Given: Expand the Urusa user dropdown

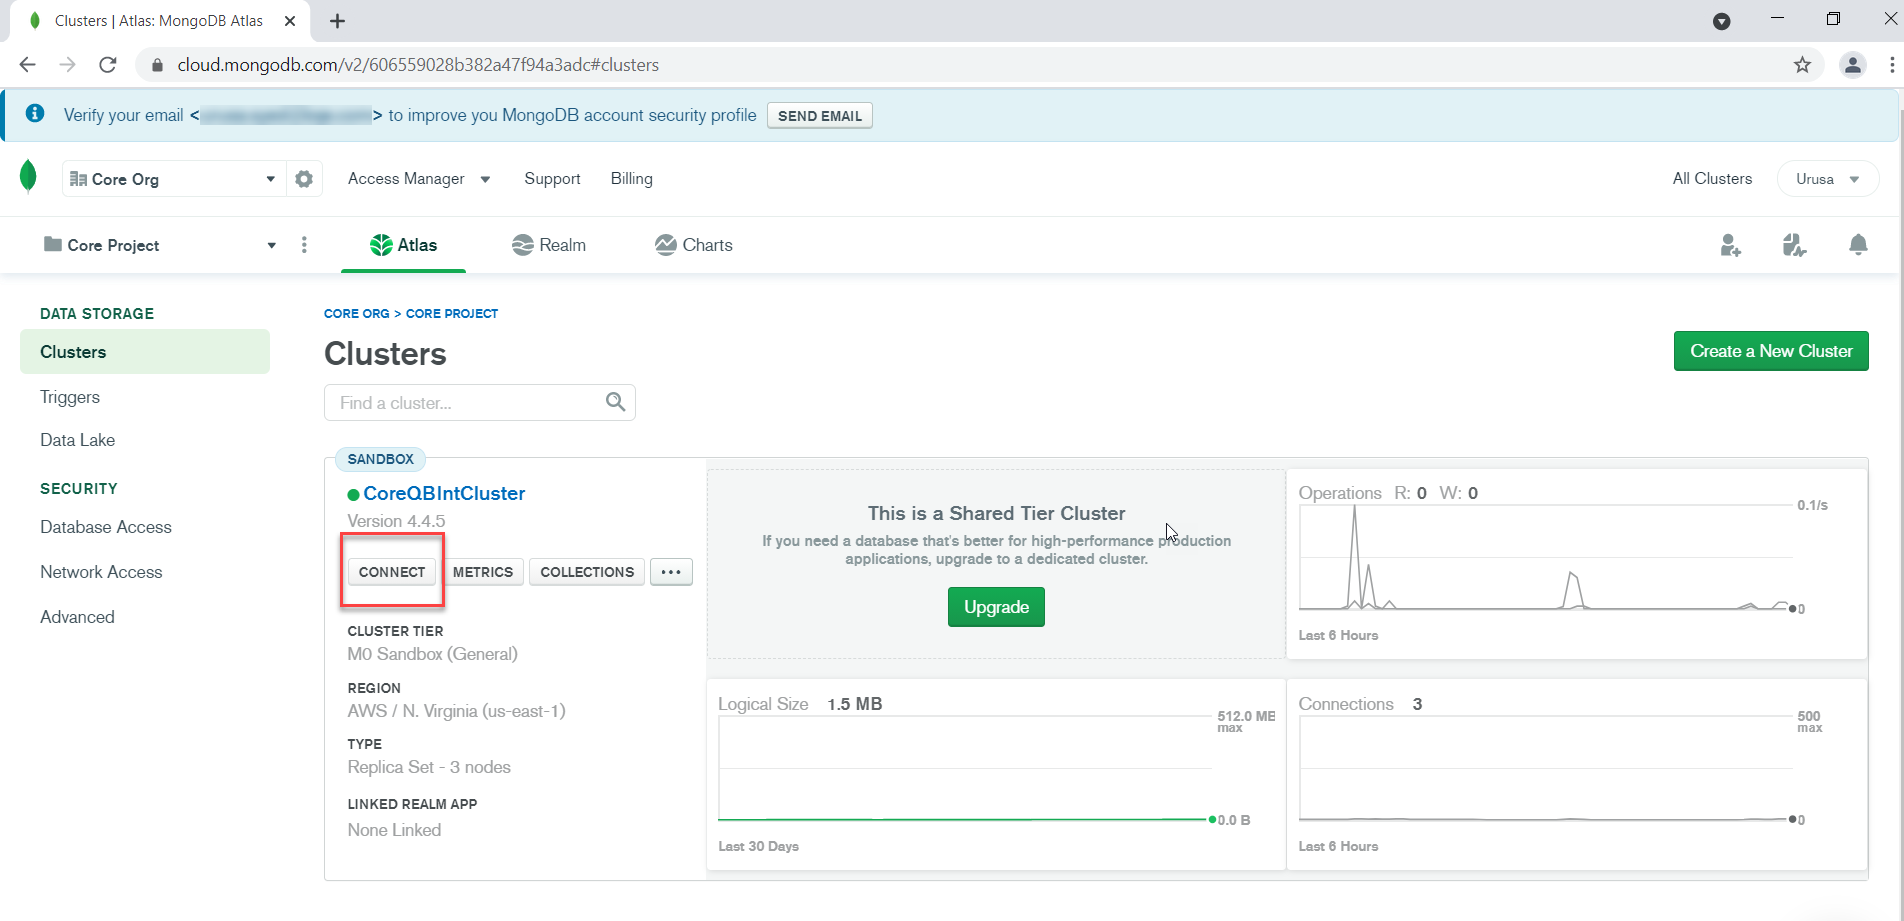Looking at the screenshot, I should (1827, 178).
